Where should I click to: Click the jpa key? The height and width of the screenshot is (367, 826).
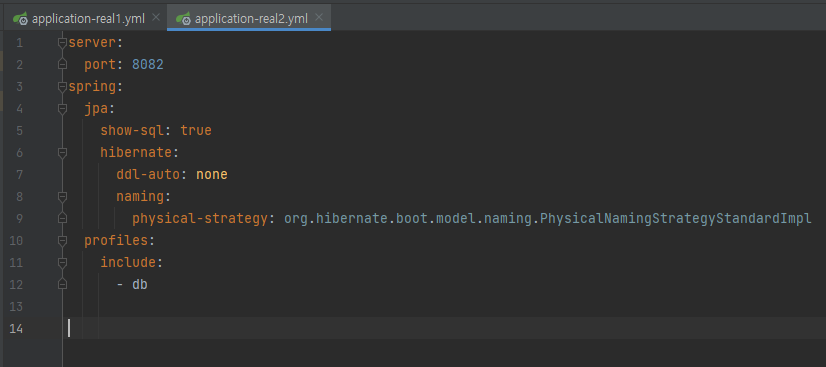click(x=96, y=109)
